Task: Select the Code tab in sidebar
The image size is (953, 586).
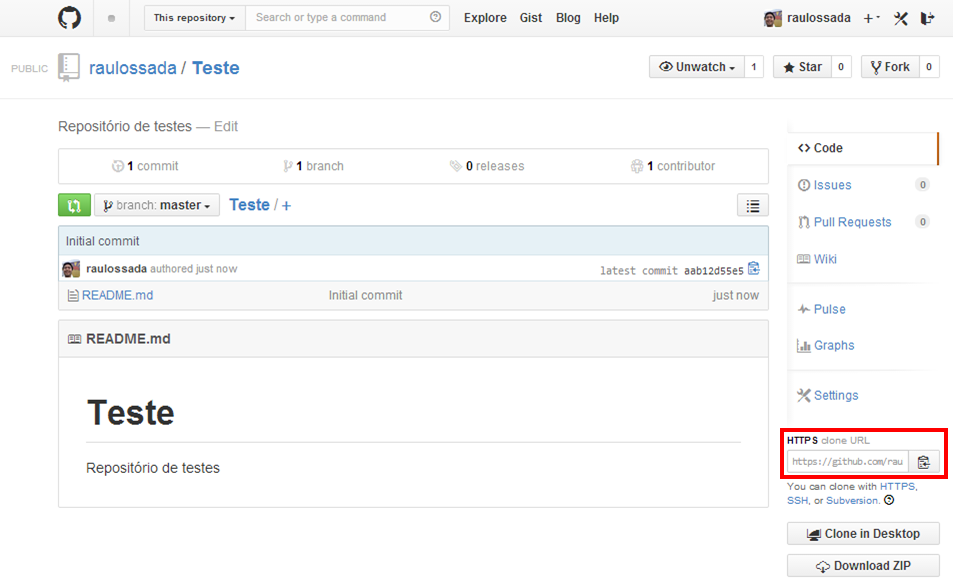Action: [863, 148]
